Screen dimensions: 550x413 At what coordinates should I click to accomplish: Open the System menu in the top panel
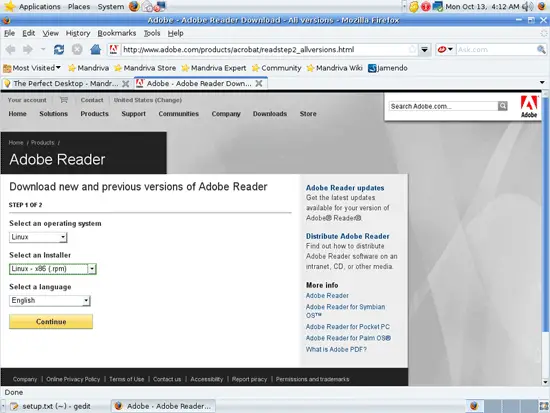(x=110, y=6)
